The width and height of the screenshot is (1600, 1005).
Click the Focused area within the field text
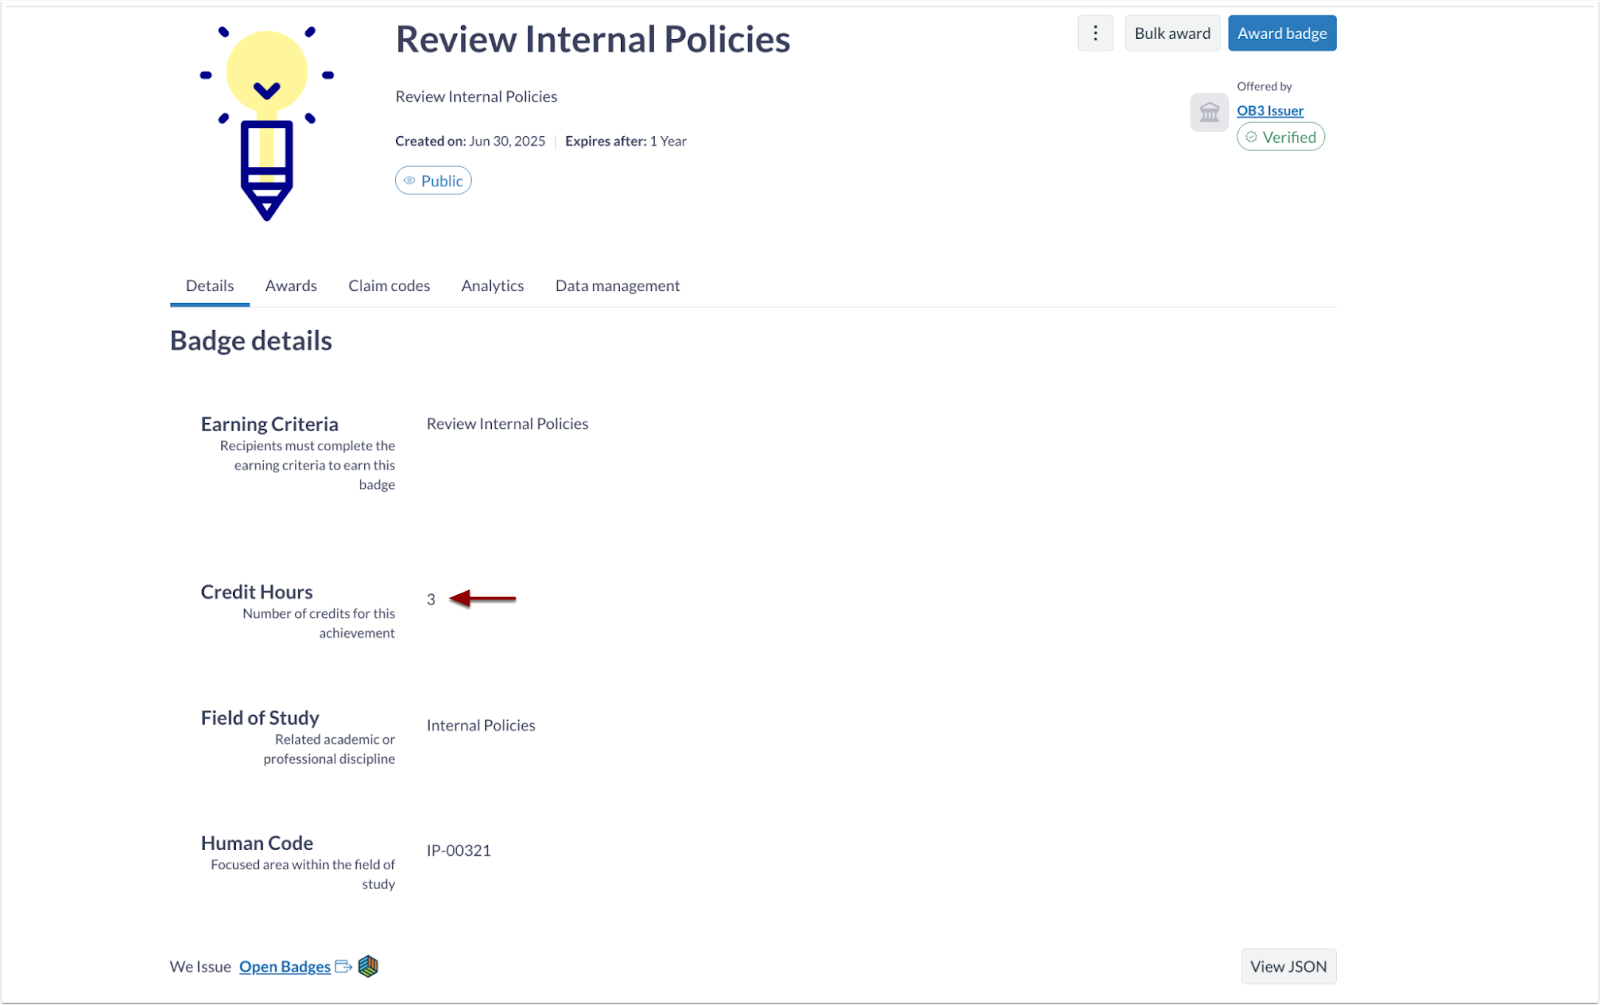[x=303, y=874]
